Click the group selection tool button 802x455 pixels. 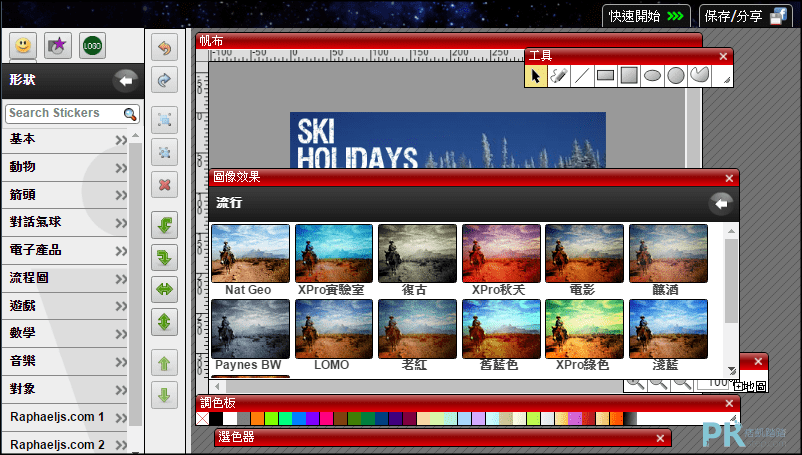164,120
